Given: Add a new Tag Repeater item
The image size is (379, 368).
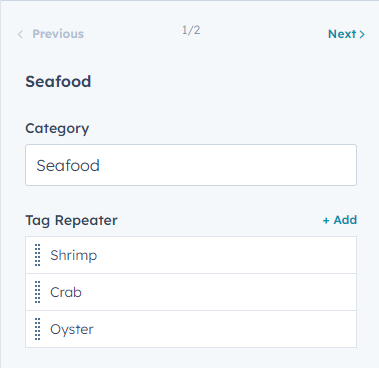Looking at the screenshot, I should pyautogui.click(x=340, y=220).
